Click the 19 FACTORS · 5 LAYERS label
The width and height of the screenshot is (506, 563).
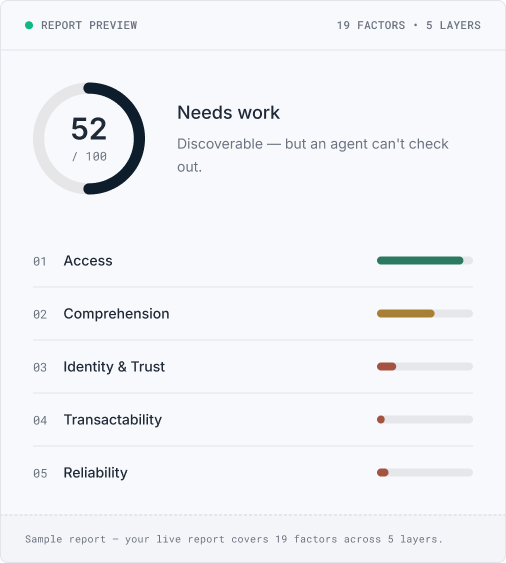pos(409,25)
